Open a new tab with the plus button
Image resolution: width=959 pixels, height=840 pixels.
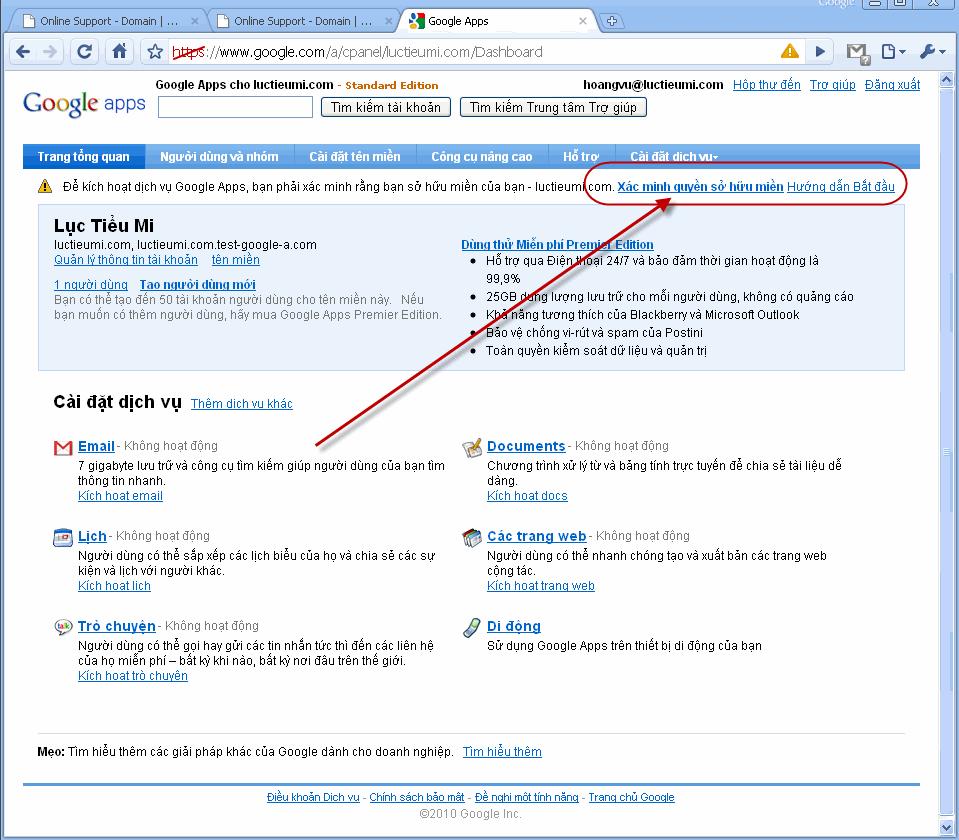pos(612,21)
